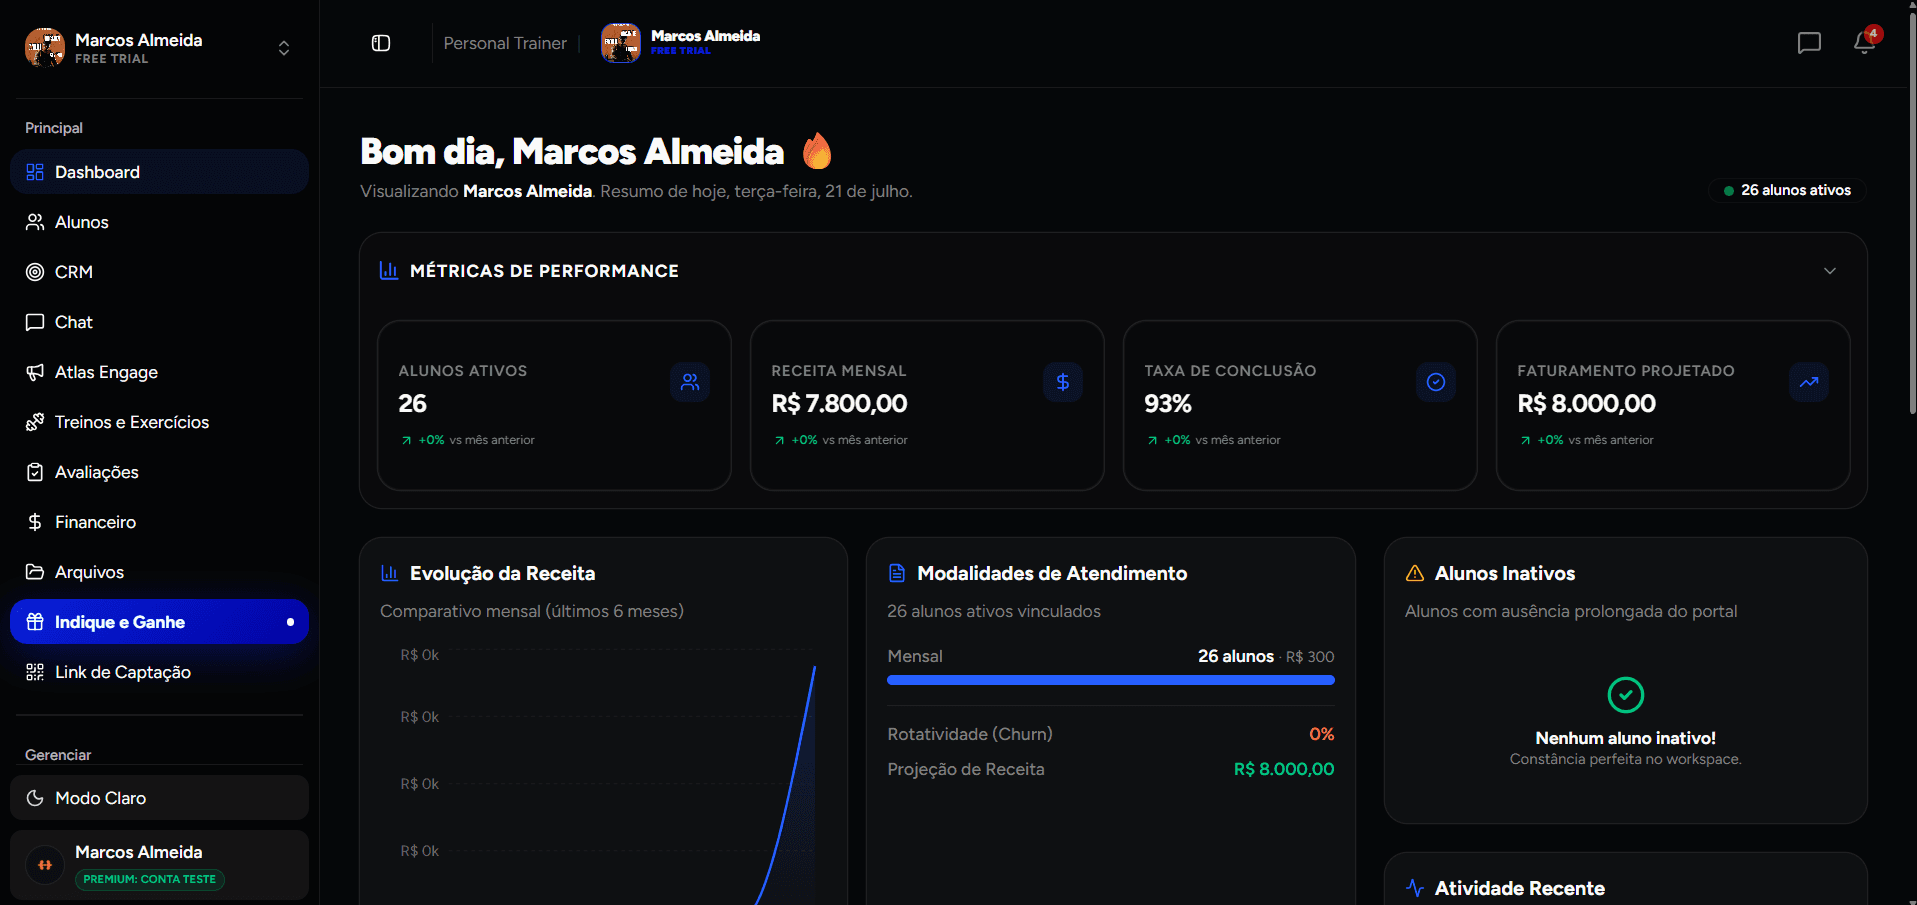Click the document icon beside Modalidades de Atendimento

point(897,573)
